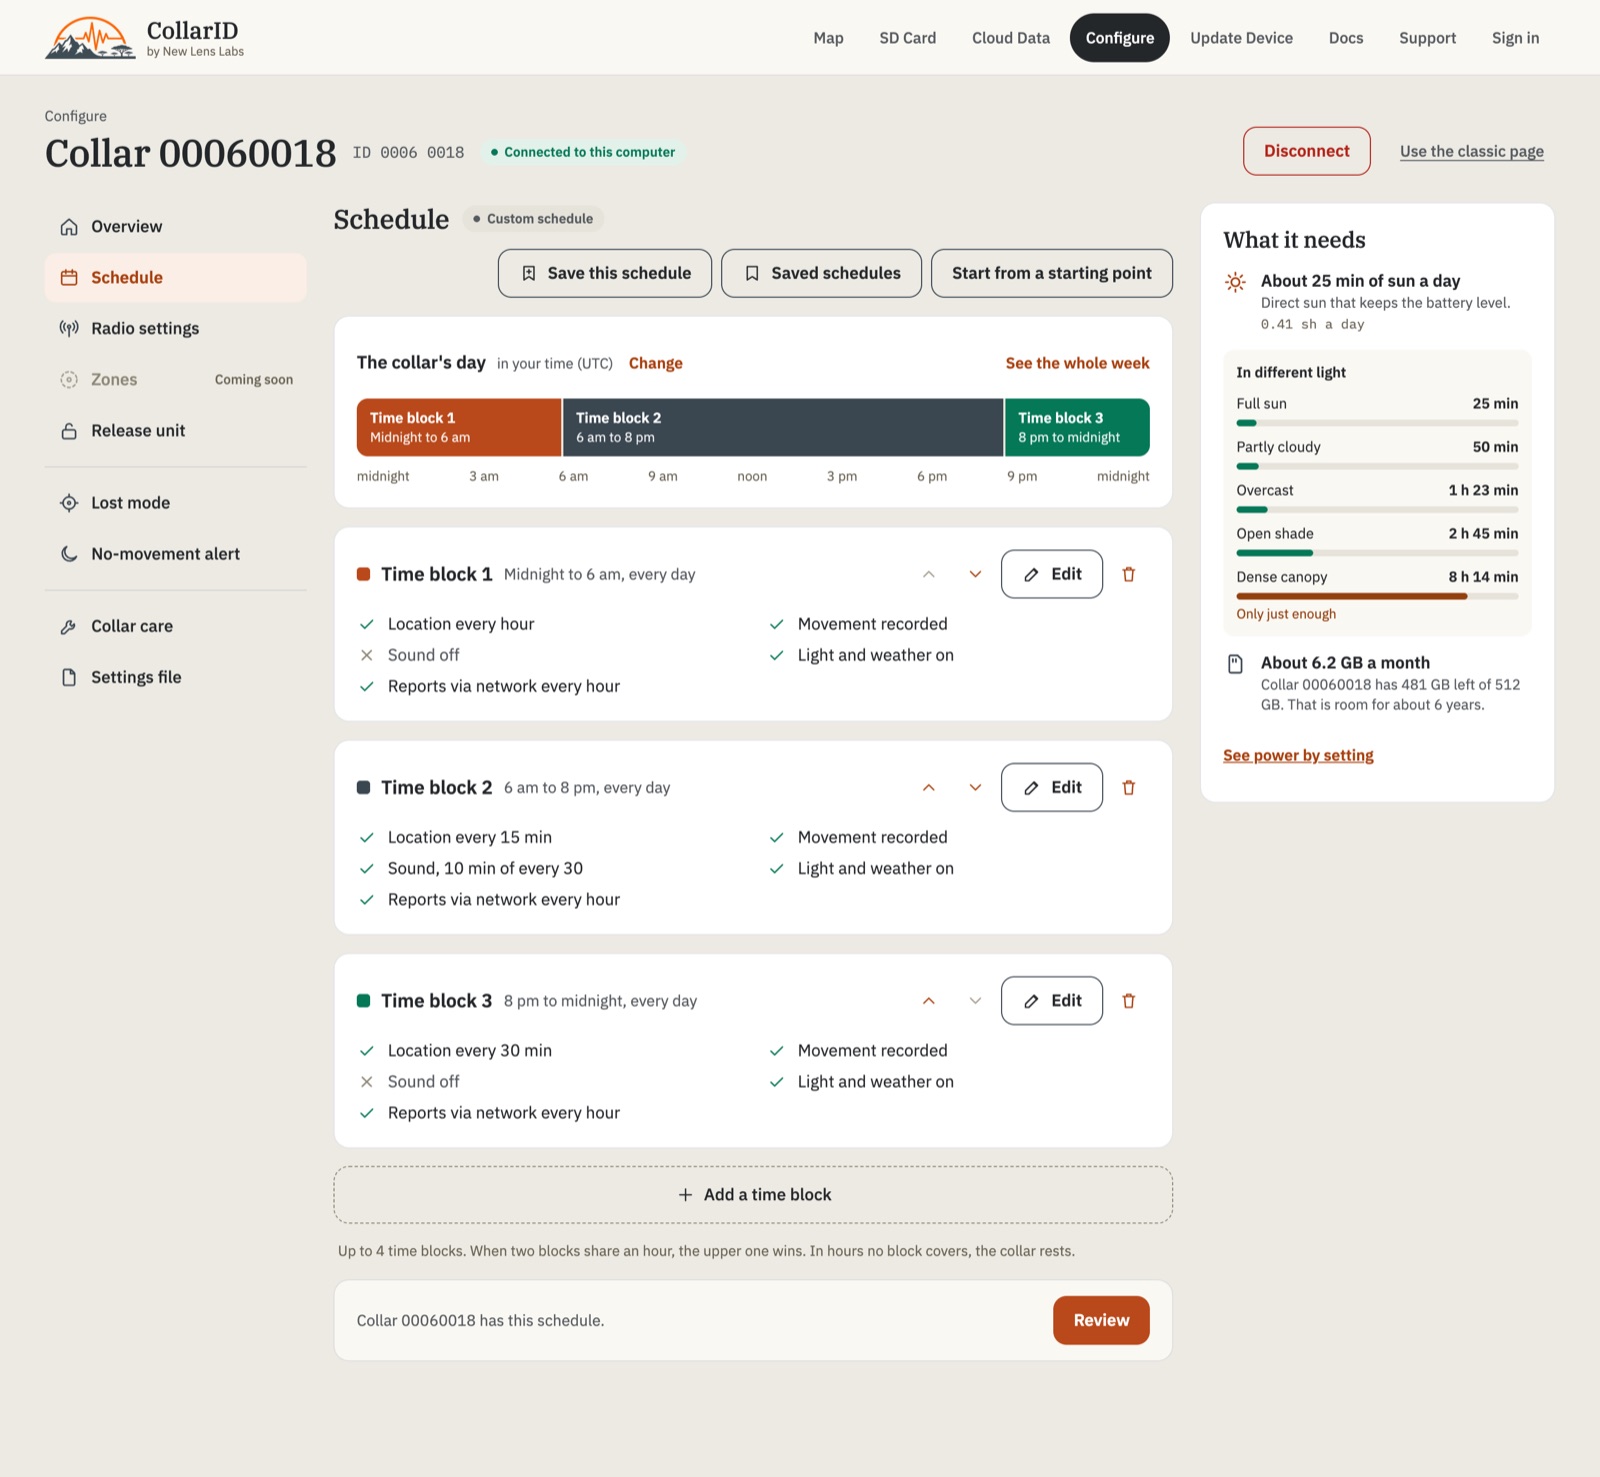Select the Configure nav pill
Screen dimensions: 1600x1477
pos(1119,38)
